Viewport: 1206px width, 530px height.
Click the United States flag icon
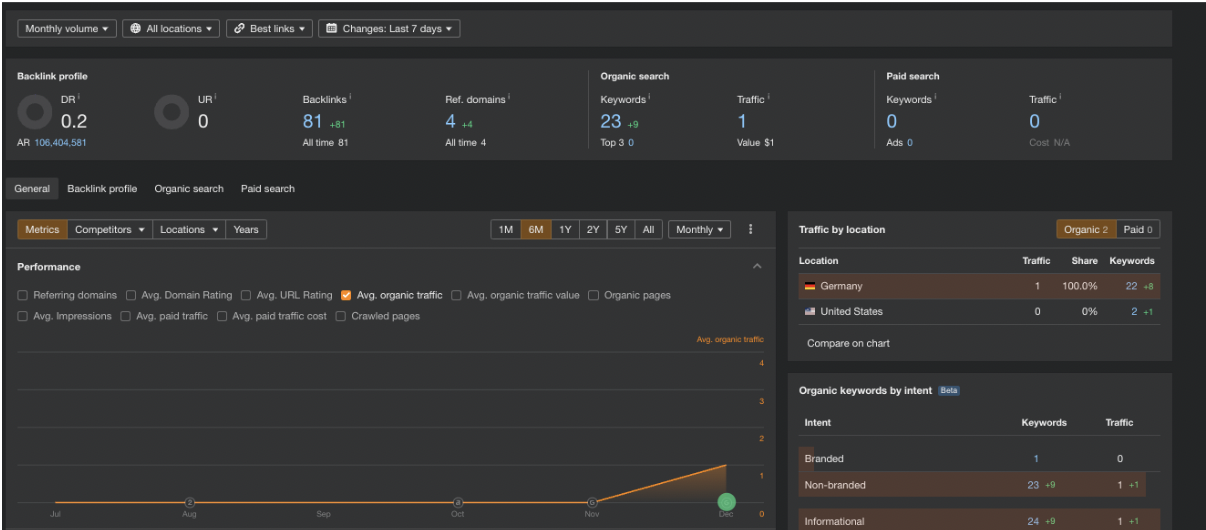pos(810,312)
